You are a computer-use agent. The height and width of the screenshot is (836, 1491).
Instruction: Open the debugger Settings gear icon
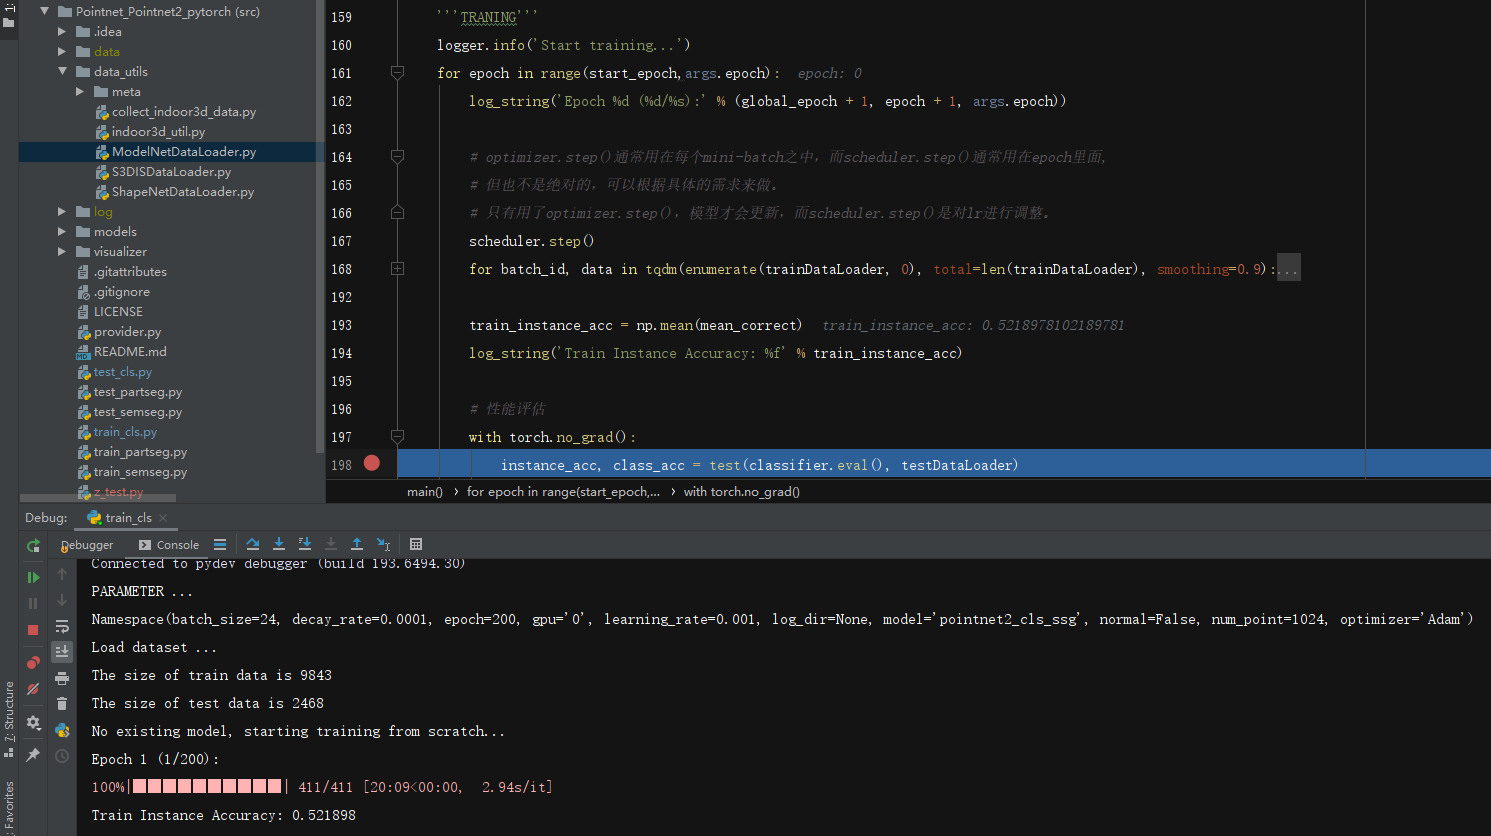tap(33, 723)
